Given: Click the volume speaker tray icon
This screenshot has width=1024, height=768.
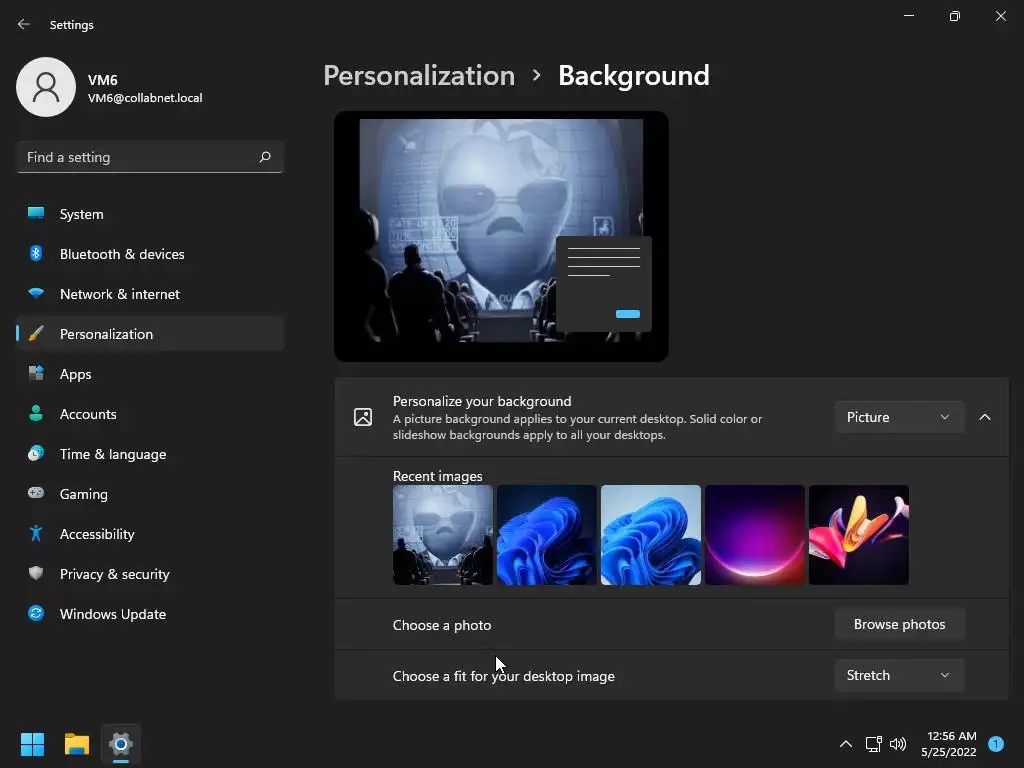Looking at the screenshot, I should pyautogui.click(x=898, y=744).
